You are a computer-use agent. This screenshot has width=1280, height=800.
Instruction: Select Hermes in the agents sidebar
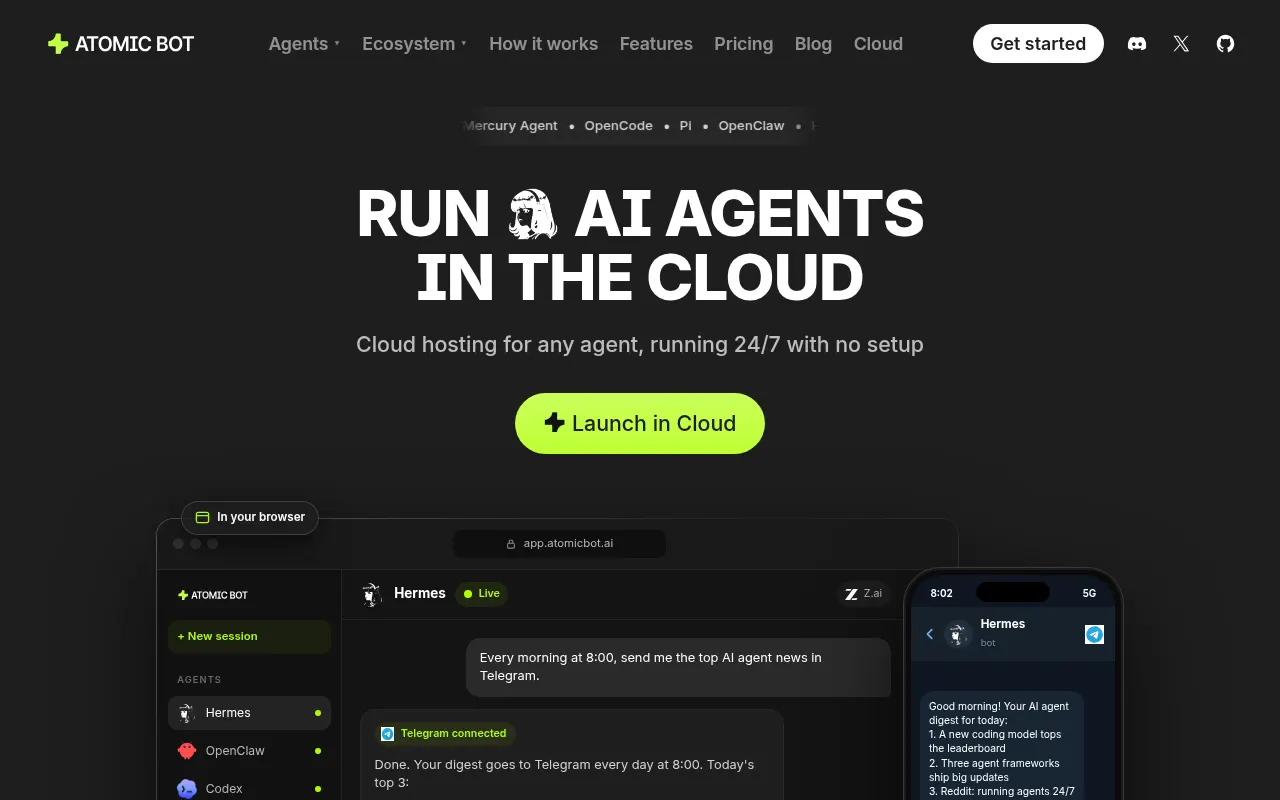[x=249, y=713]
